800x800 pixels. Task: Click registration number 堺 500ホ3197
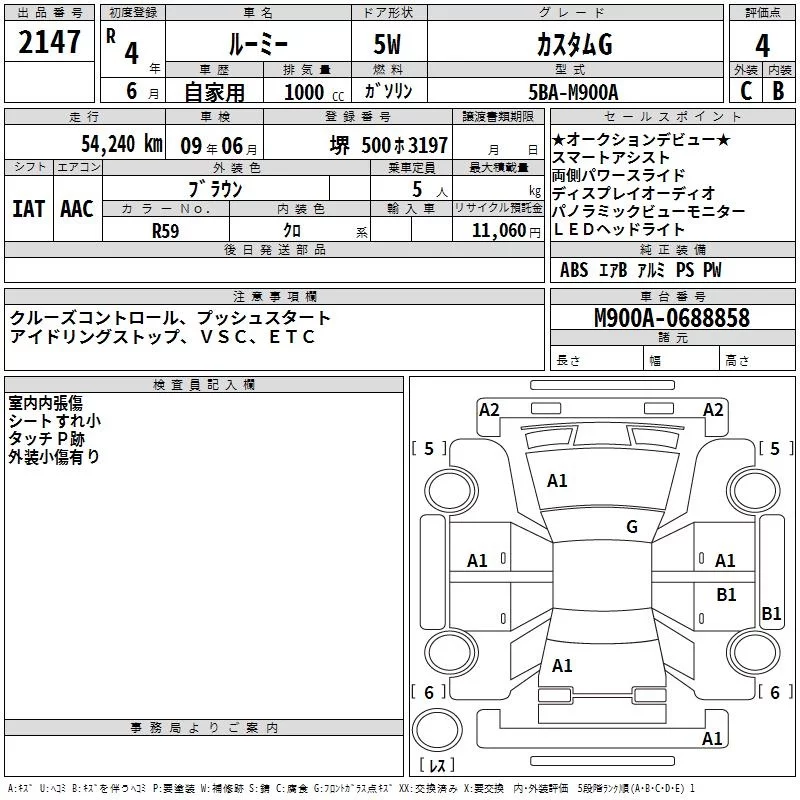point(389,145)
